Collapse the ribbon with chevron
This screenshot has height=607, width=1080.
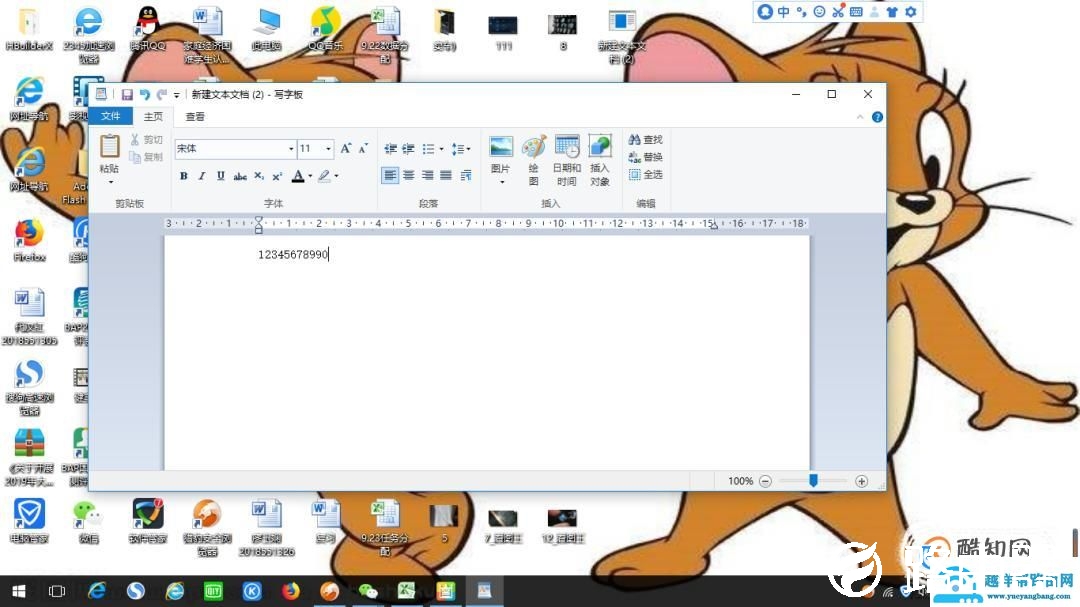860,117
